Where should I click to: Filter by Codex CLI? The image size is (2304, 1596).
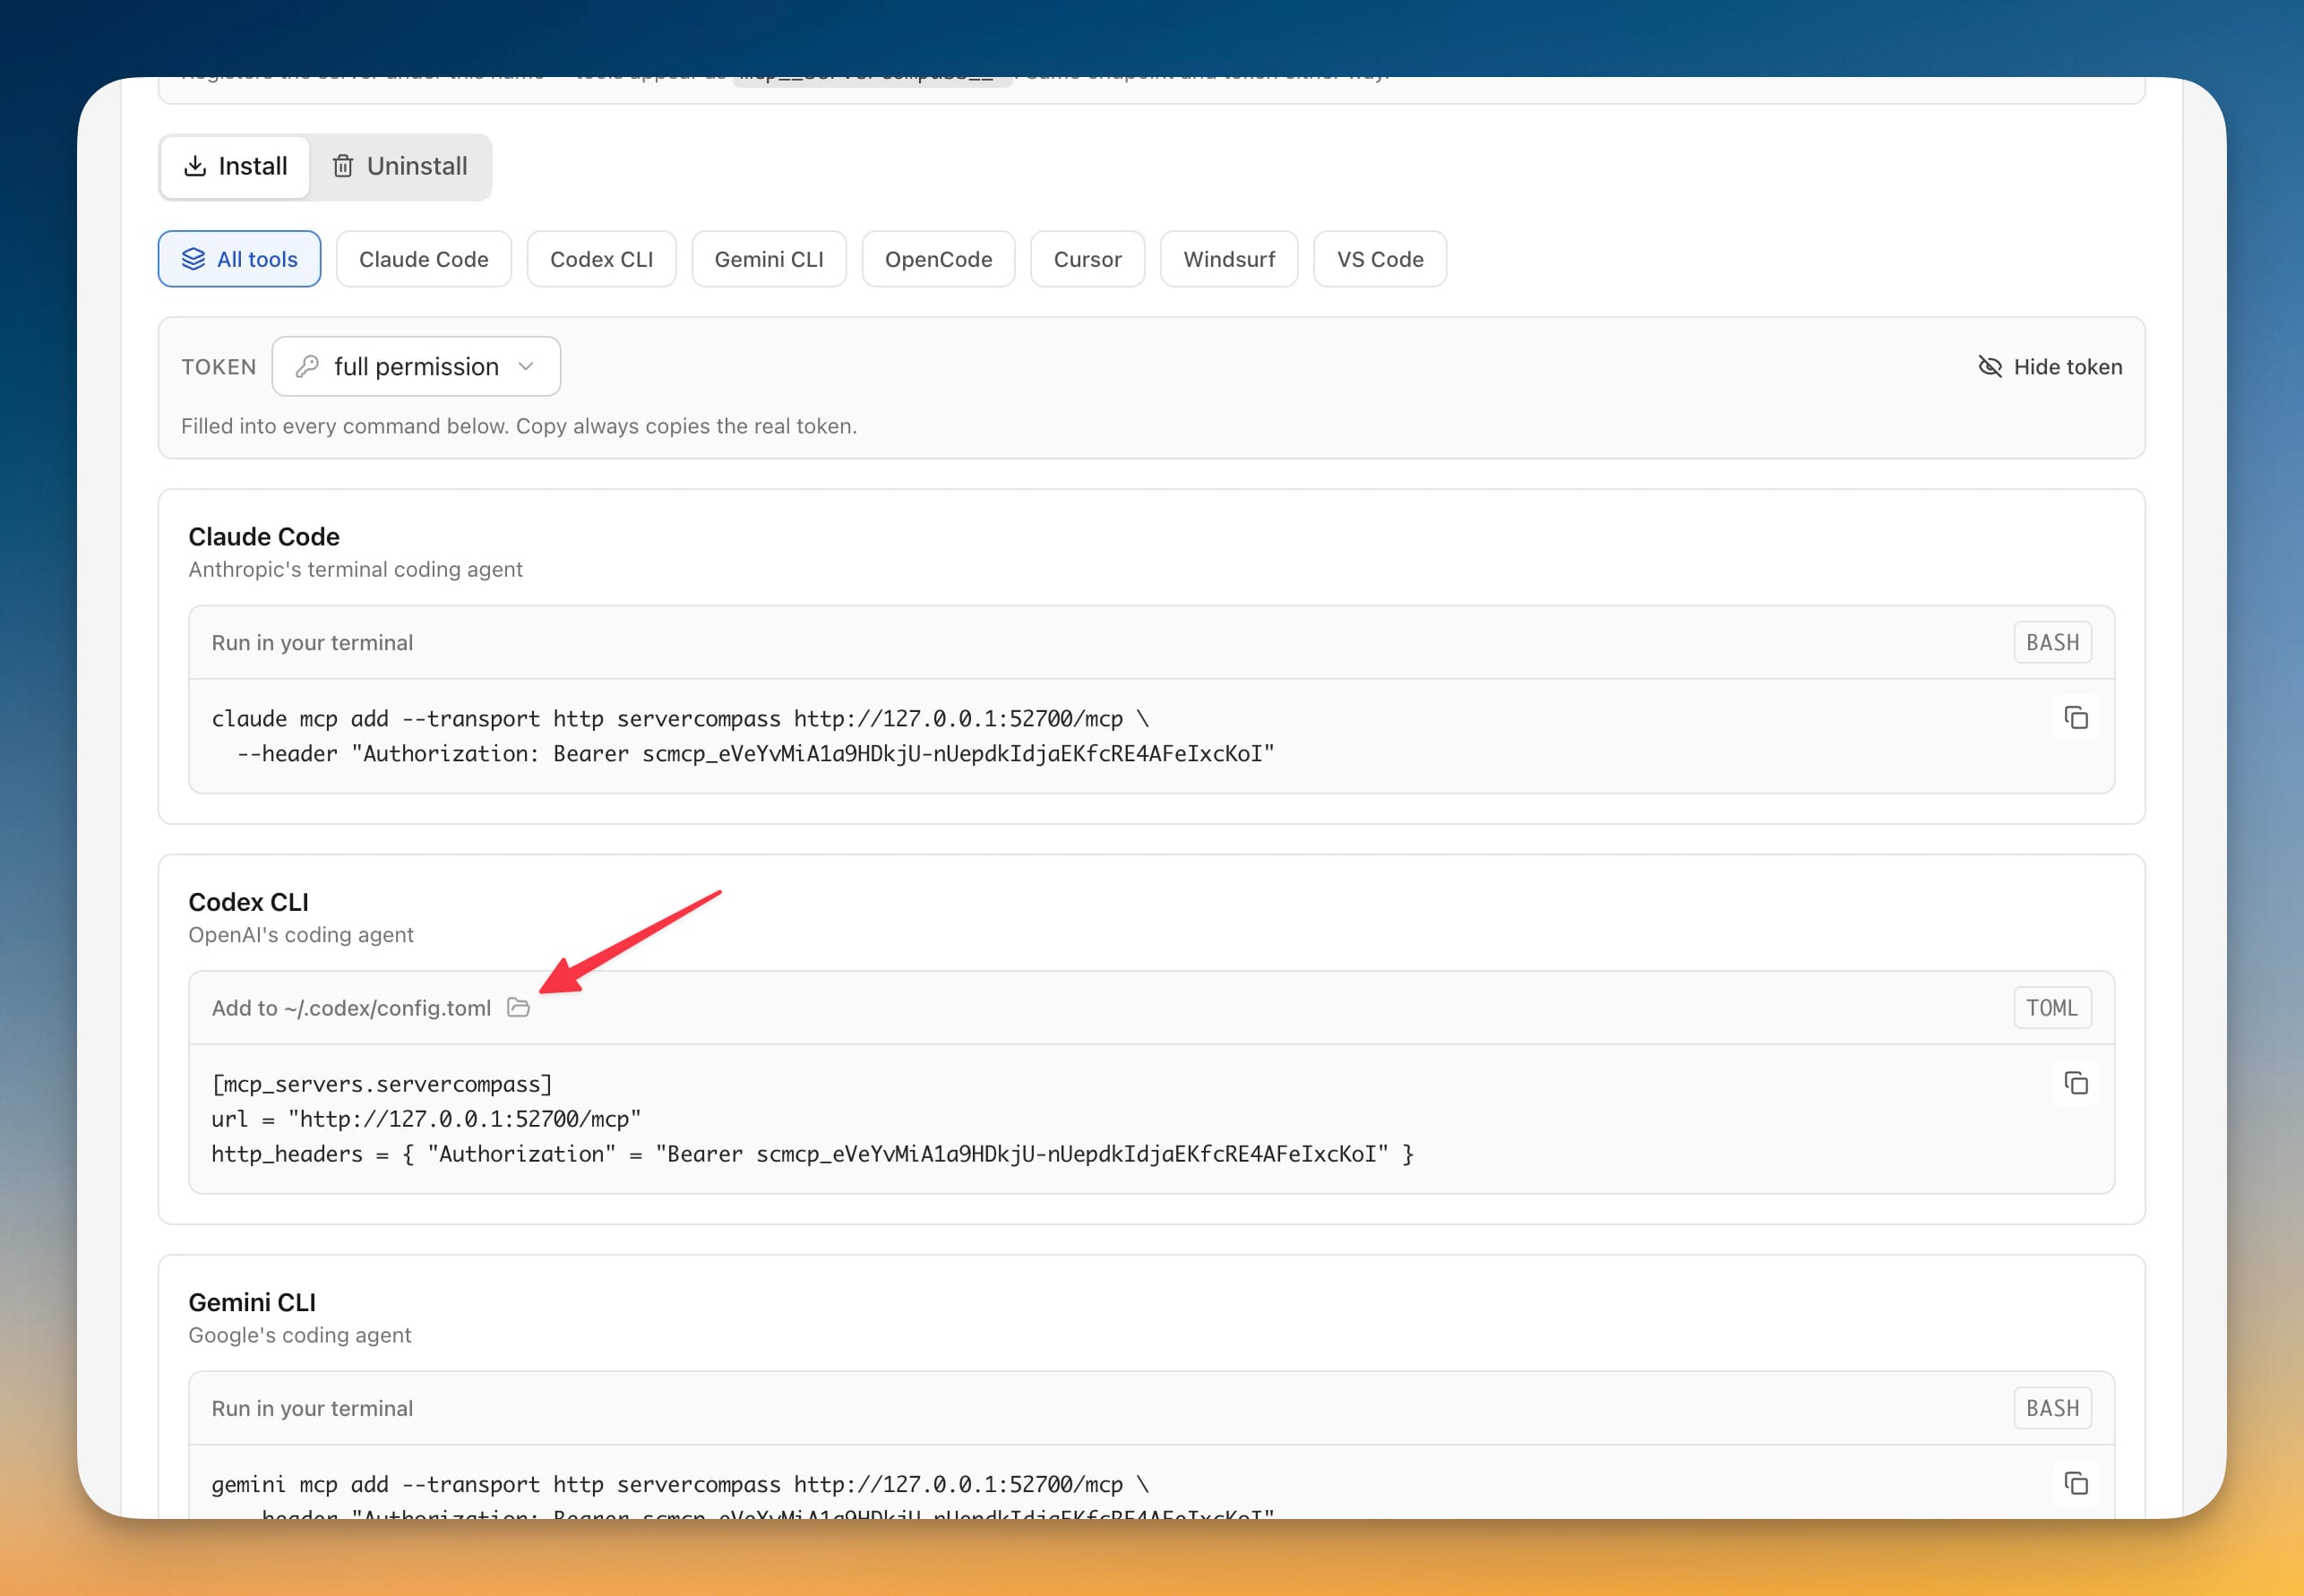point(601,259)
